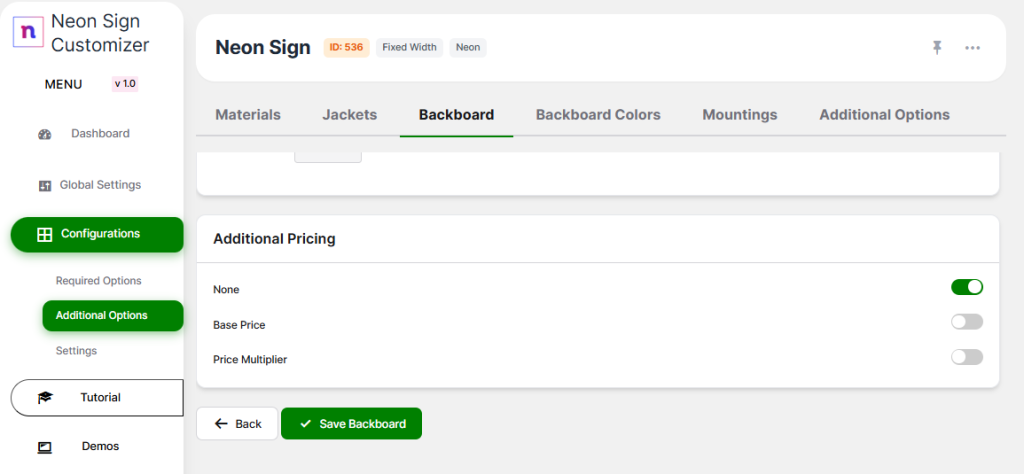Go to the Mountings tab
The width and height of the screenshot is (1024, 474).
pyautogui.click(x=740, y=115)
